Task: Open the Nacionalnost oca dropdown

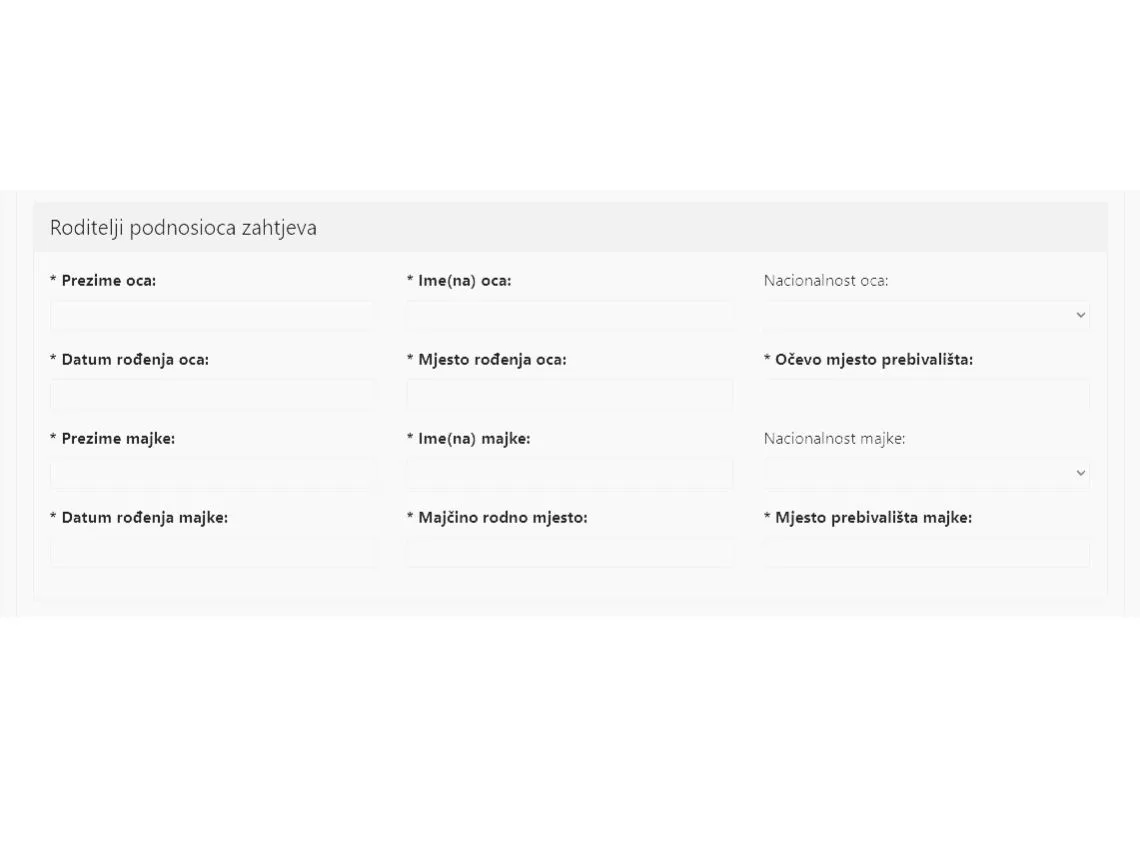Action: pos(926,315)
